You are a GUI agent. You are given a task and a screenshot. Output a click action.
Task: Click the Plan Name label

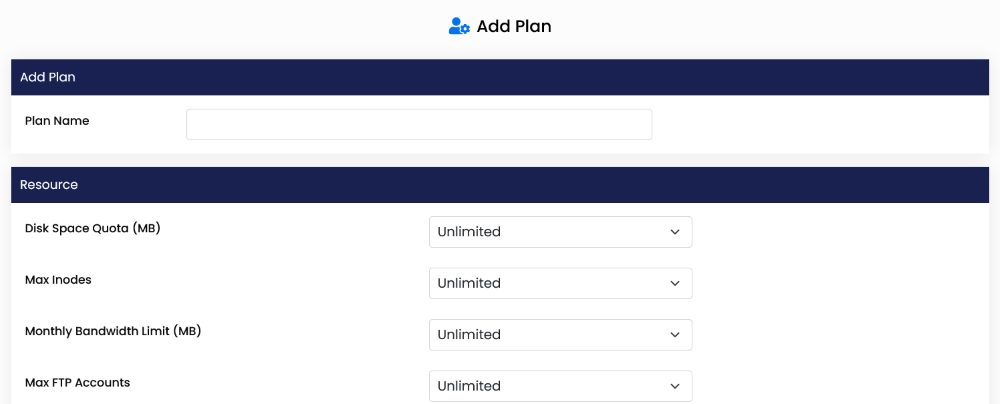57,121
